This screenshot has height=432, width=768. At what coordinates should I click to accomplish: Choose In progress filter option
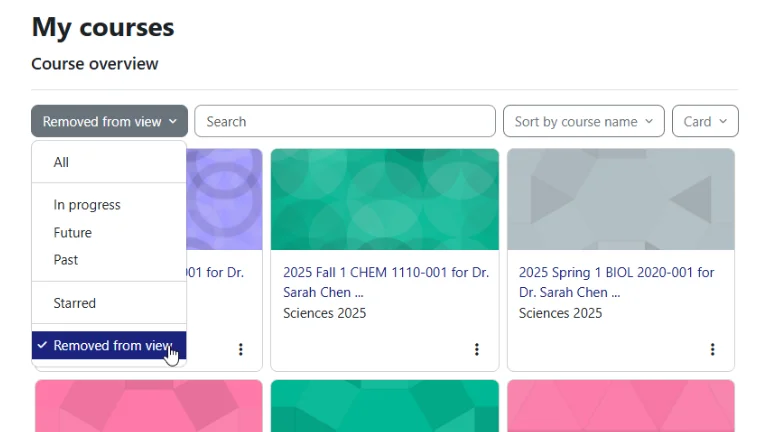click(x=109, y=205)
